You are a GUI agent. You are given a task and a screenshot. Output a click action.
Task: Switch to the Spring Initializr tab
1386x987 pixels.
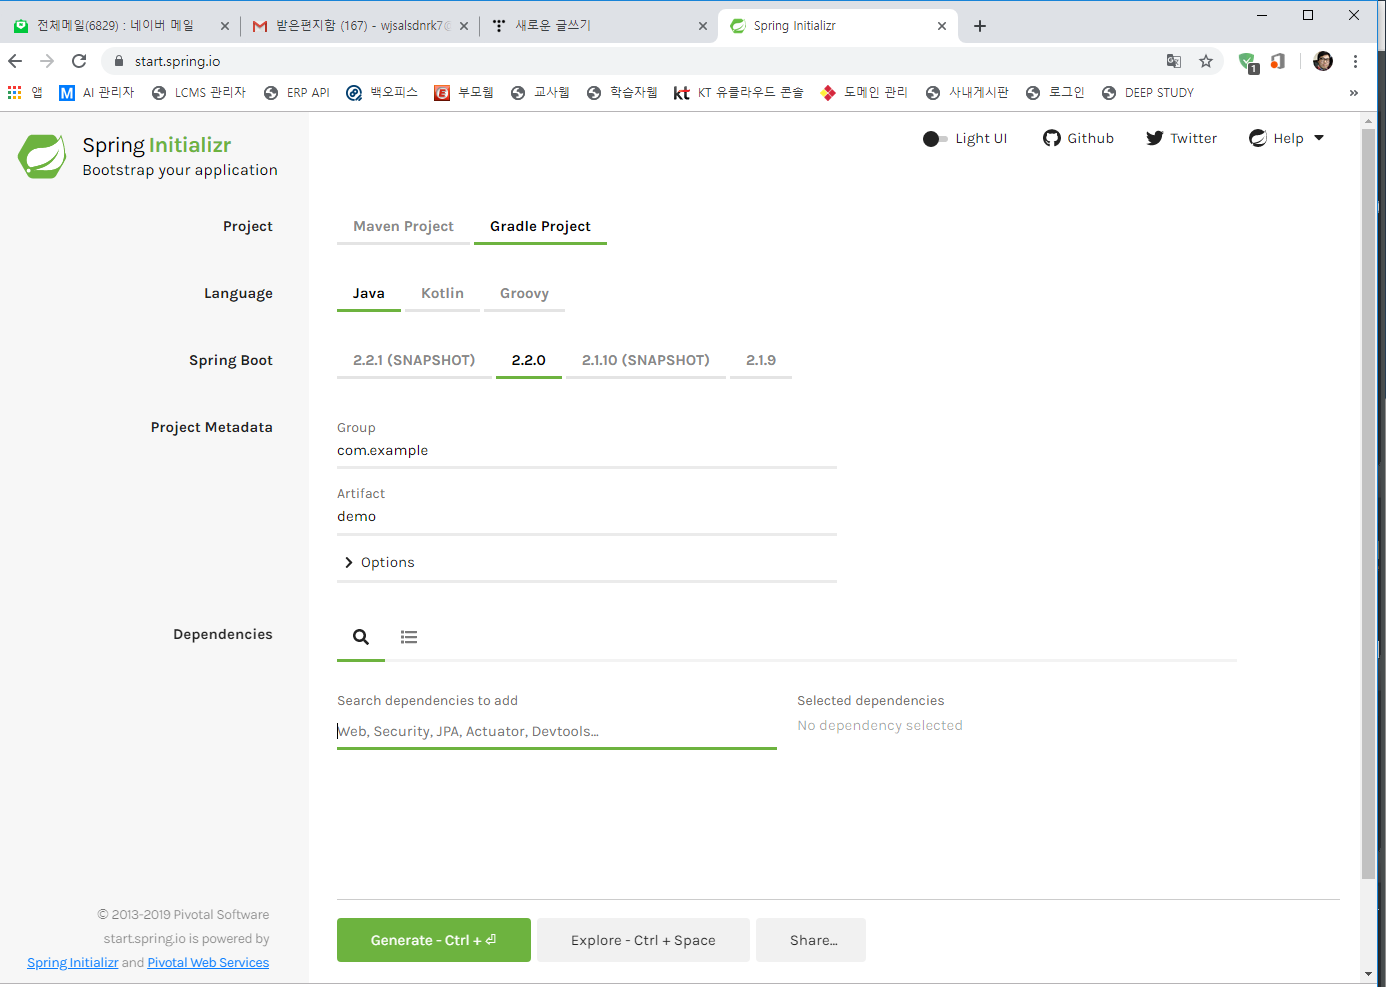[x=837, y=26]
